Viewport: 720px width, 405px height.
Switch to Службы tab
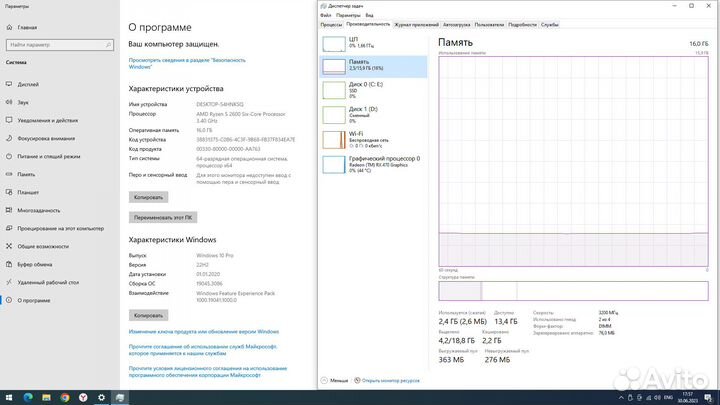pyautogui.click(x=550, y=25)
